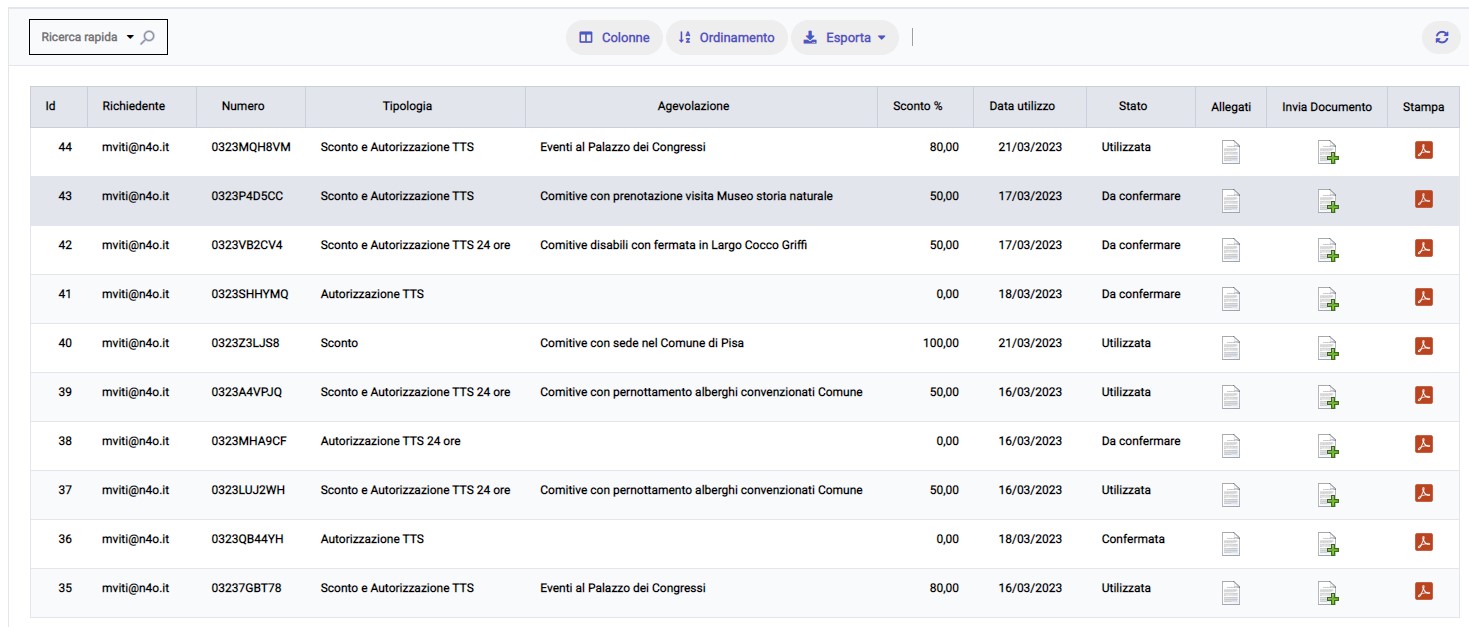Click the Ordinamento sorting button

tap(726, 38)
